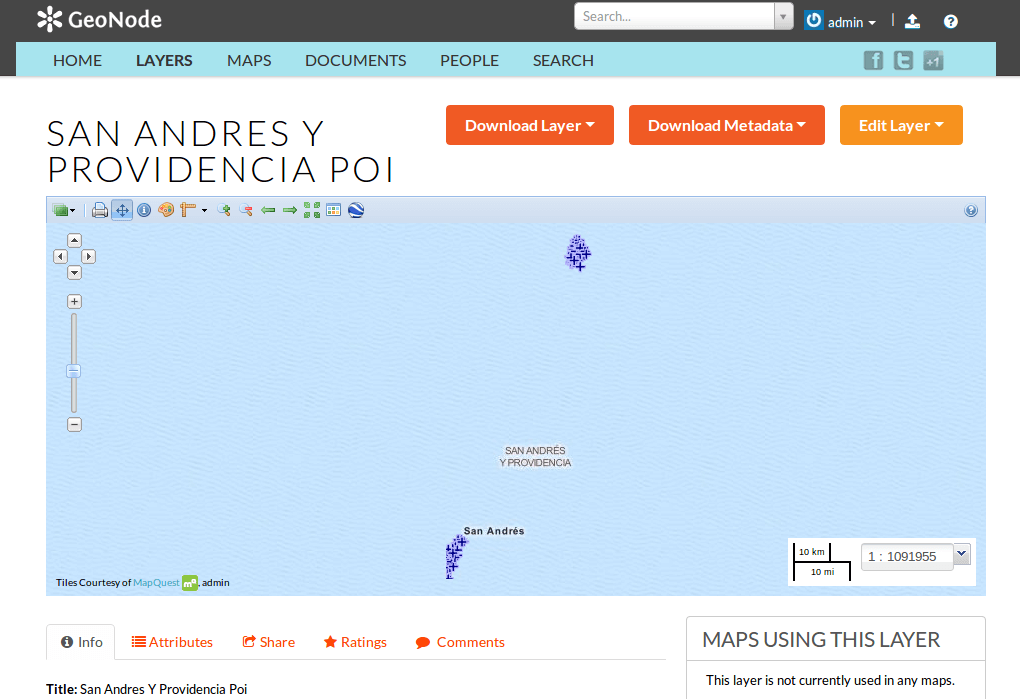The image size is (1020, 699).
Task: Follow the MapQuest link
Action: coord(156,583)
